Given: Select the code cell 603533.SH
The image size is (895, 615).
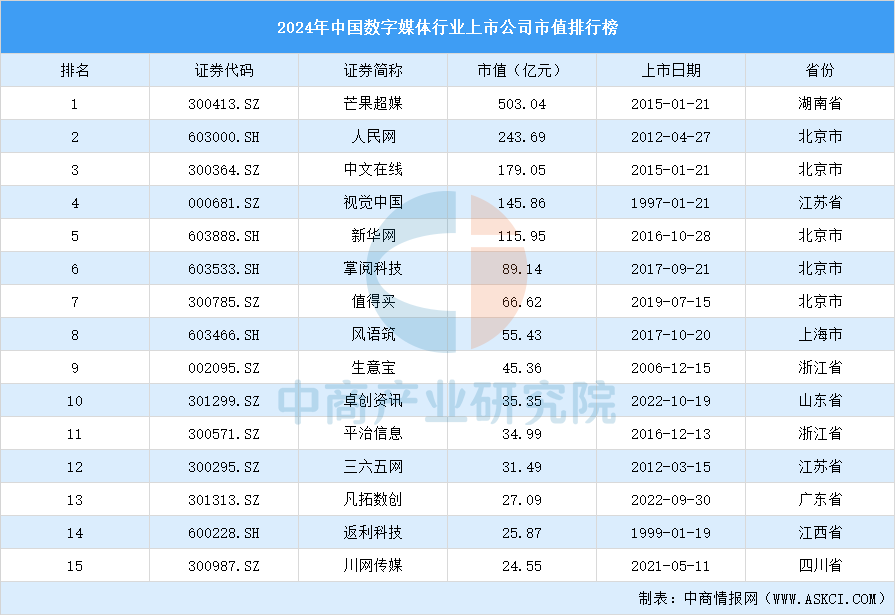Looking at the screenshot, I should [x=224, y=270].
